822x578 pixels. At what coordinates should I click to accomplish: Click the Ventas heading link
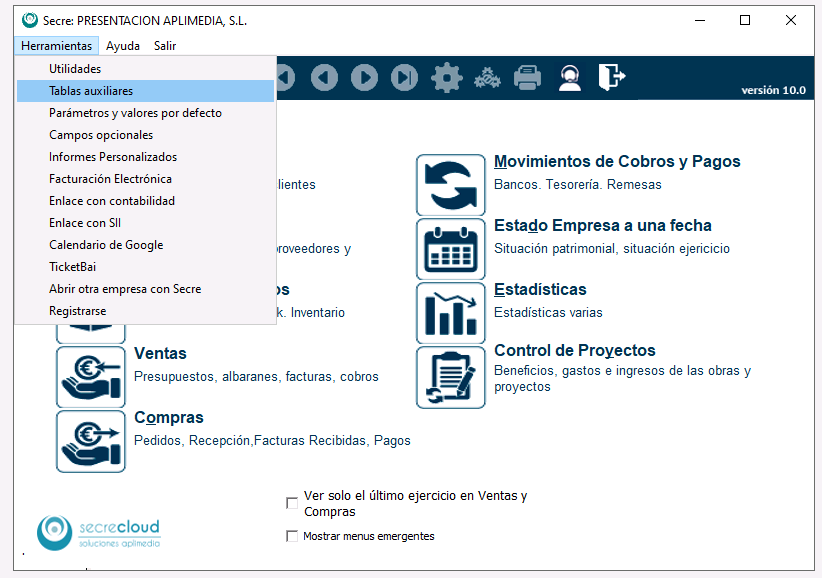coord(160,353)
